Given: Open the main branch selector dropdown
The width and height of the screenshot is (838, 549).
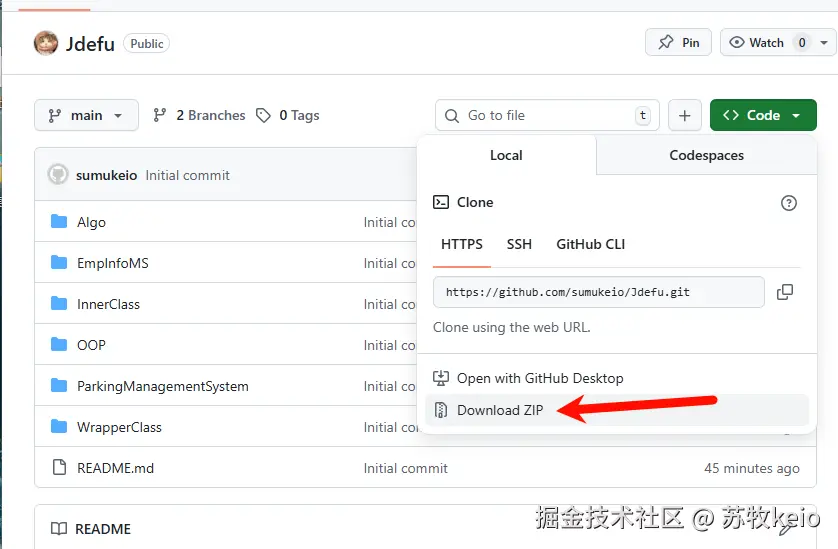Looking at the screenshot, I should pos(87,115).
